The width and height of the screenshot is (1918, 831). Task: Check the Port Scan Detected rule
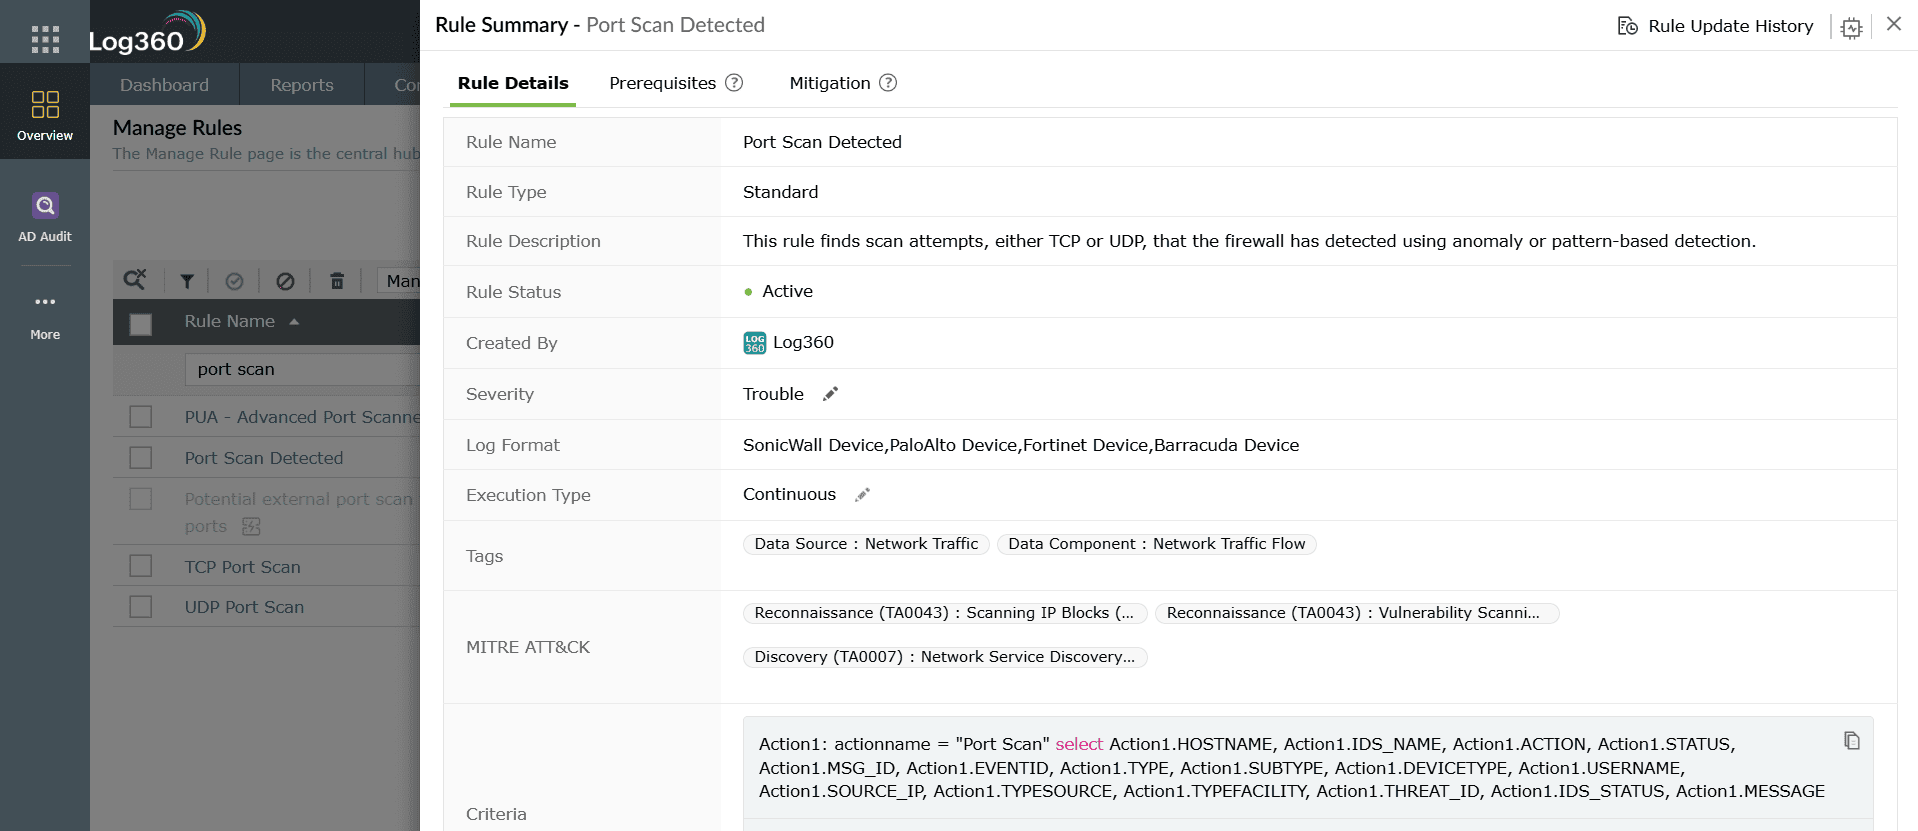141,458
